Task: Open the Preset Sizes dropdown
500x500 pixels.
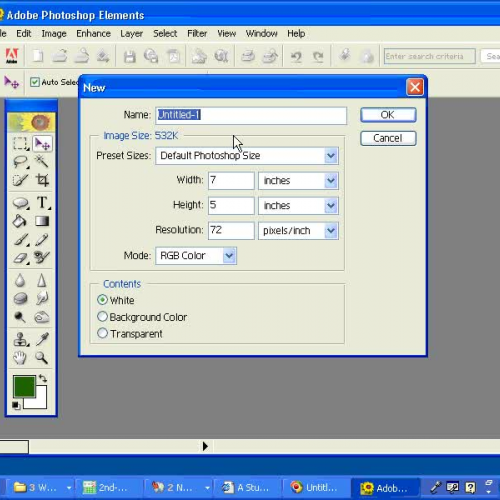Action: [331, 156]
